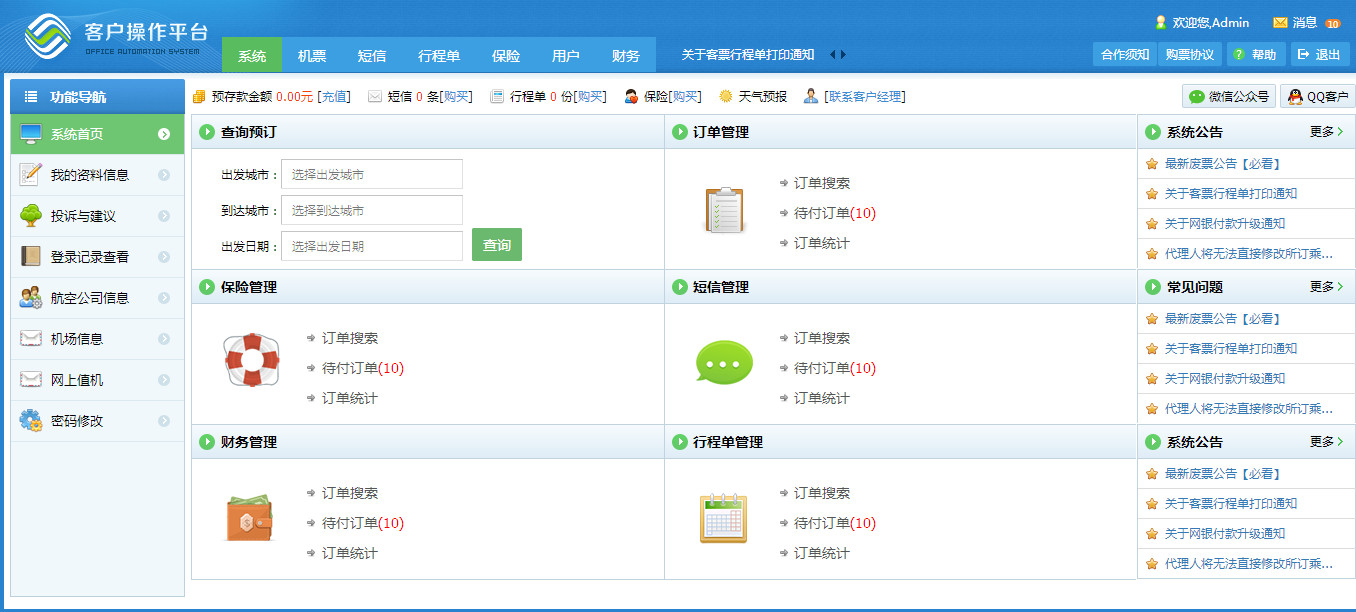1356x612 pixels.
Task: Click the monitor icon beside 系统首页
Action: 31,134
